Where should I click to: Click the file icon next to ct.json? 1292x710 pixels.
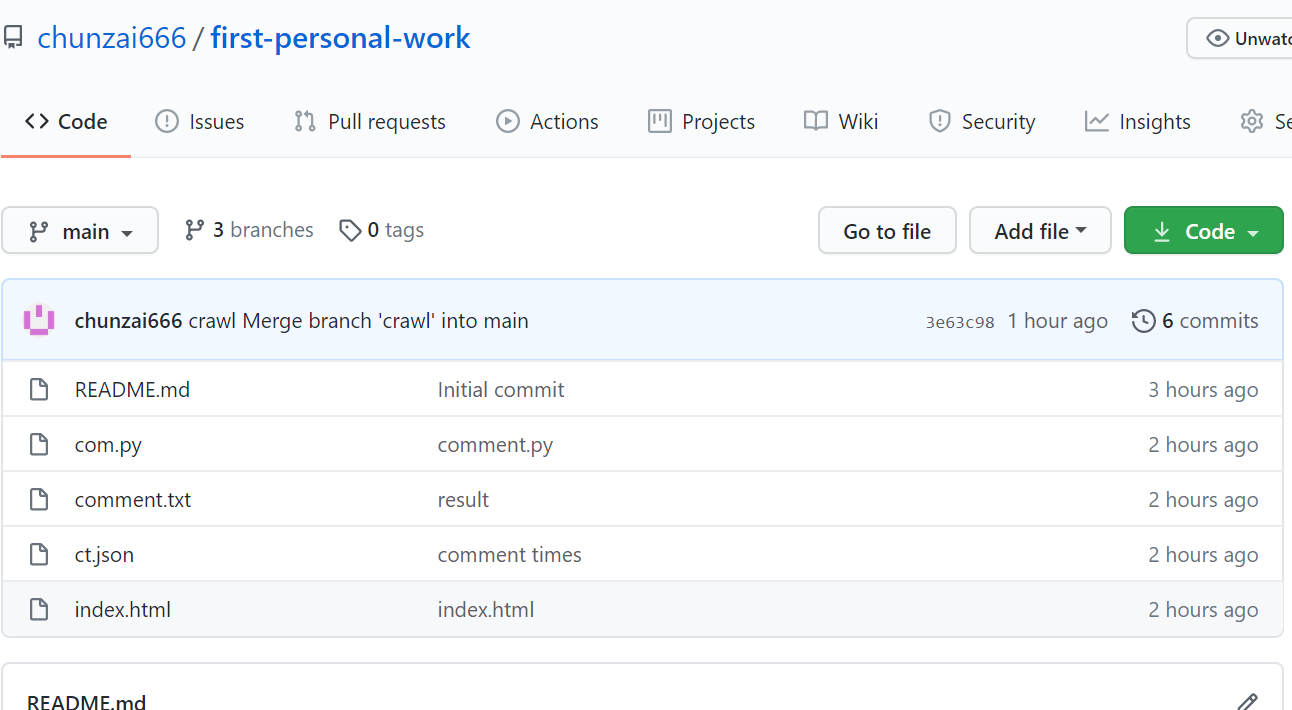tap(39, 555)
